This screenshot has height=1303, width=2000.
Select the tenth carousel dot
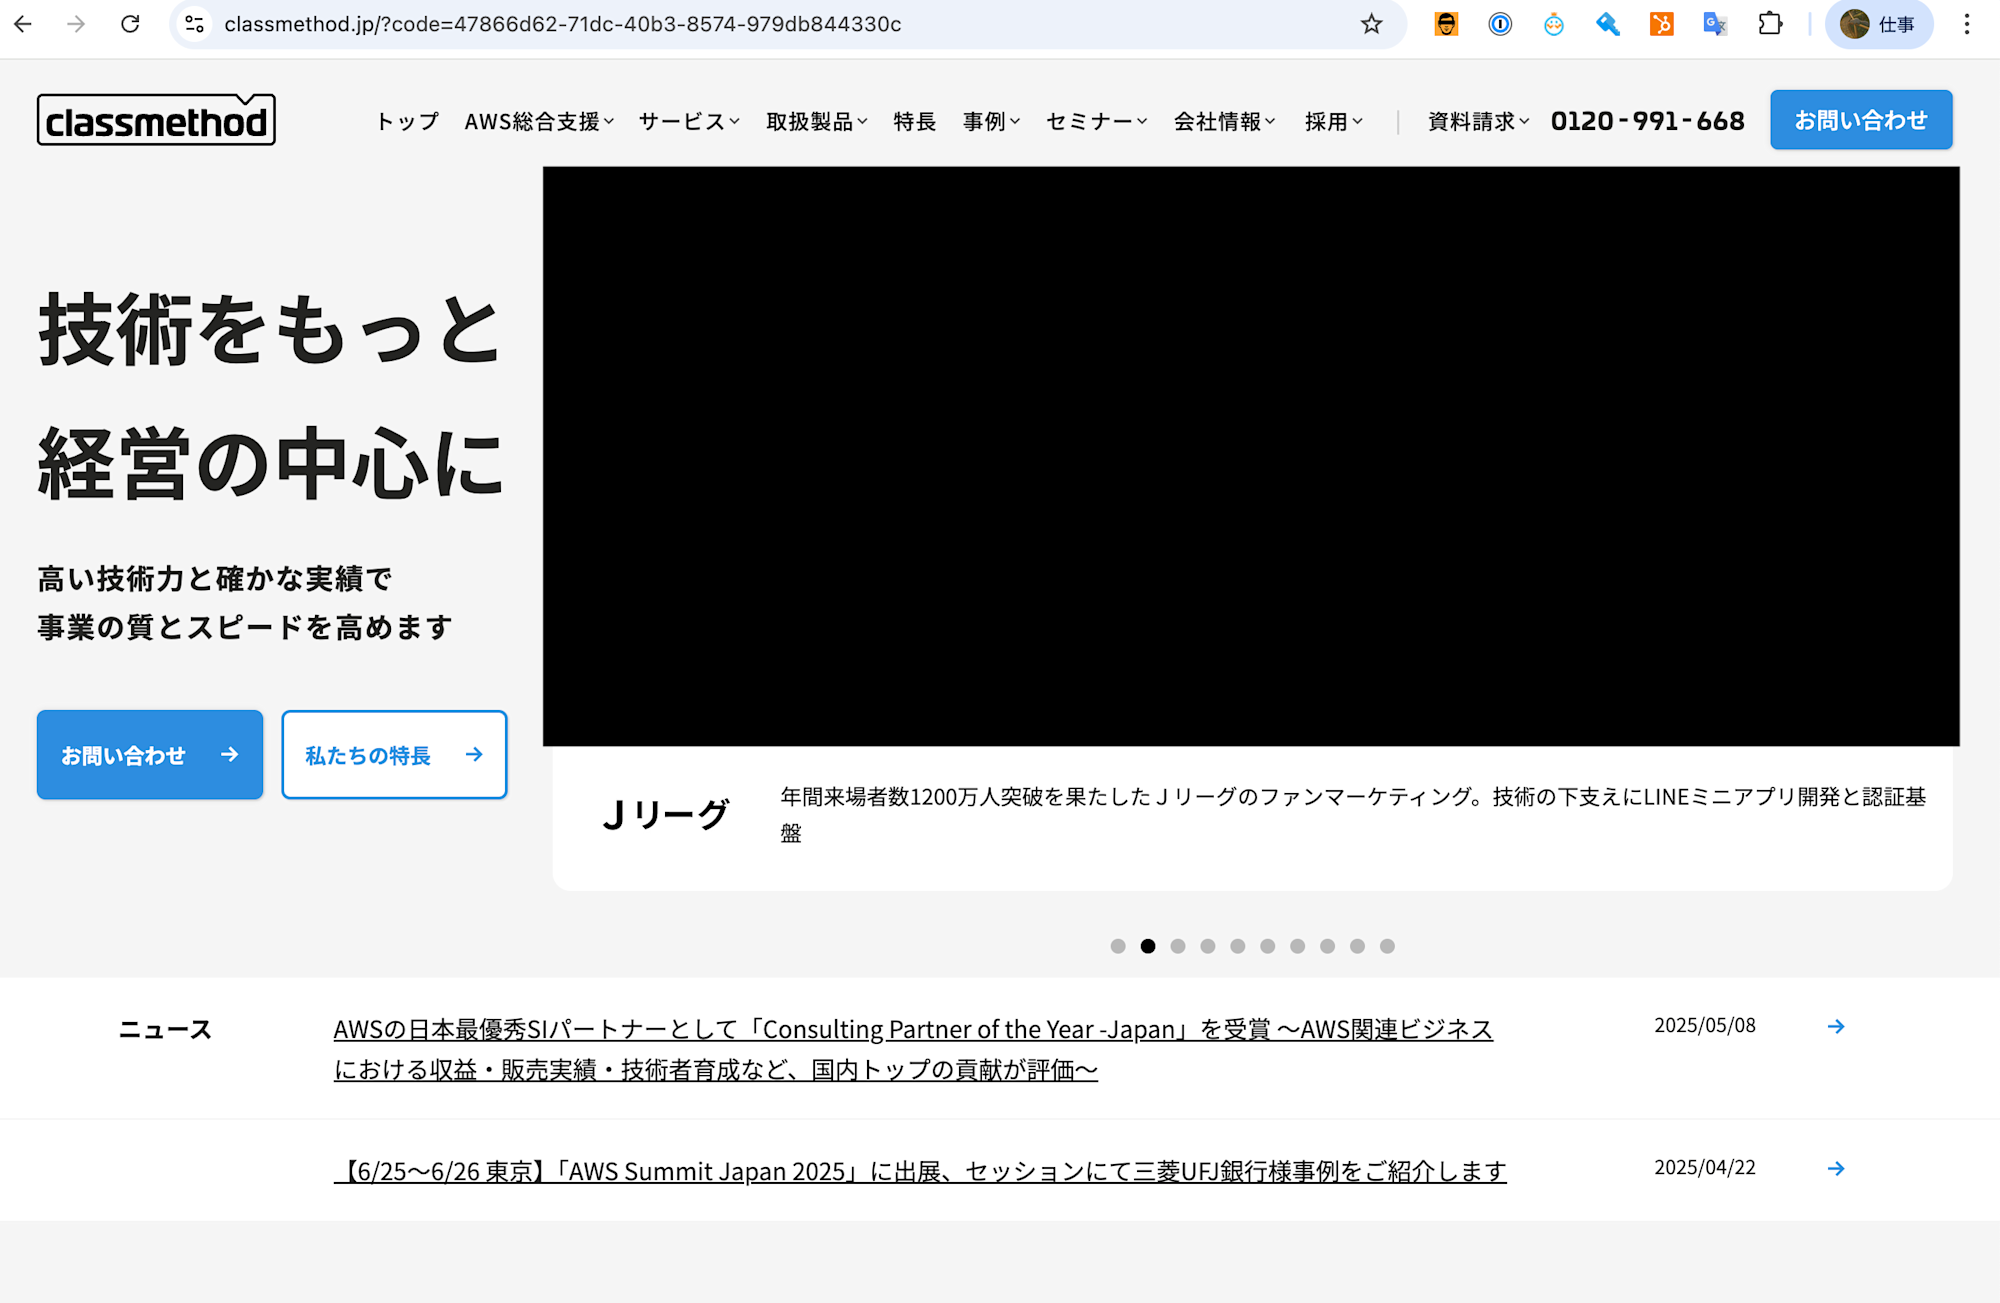pyautogui.click(x=1387, y=946)
